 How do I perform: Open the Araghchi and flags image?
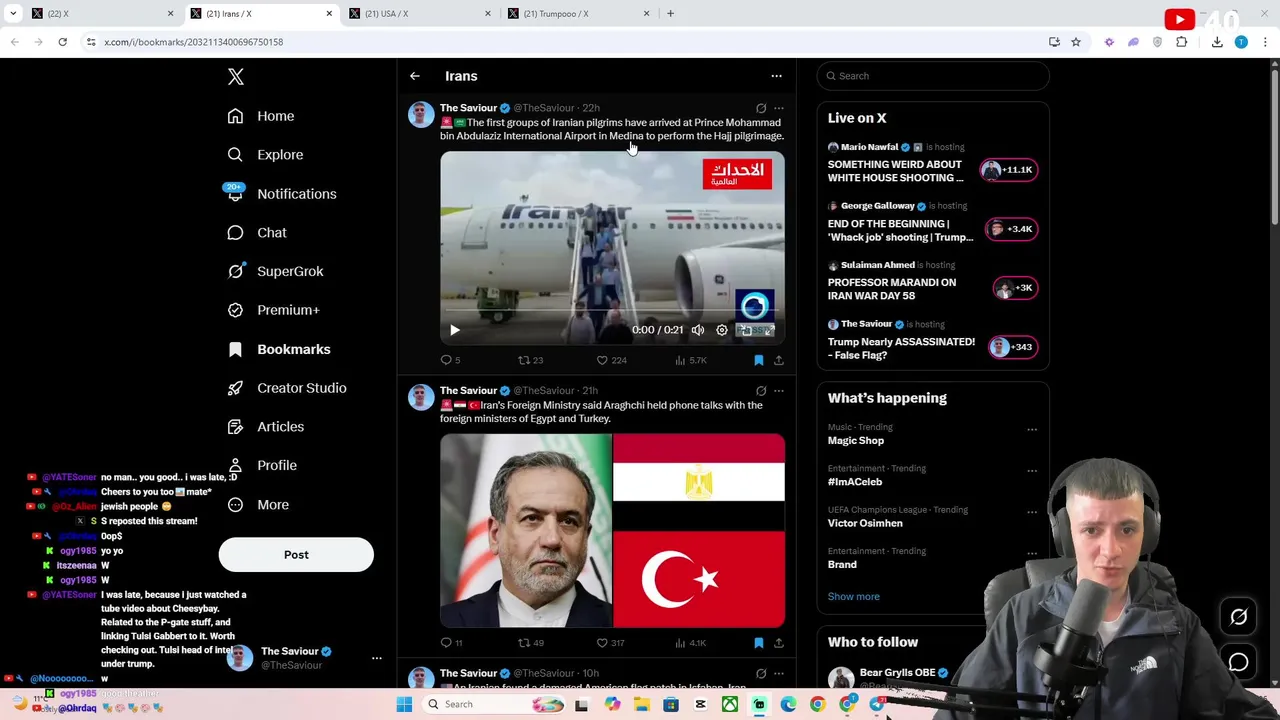pos(612,530)
